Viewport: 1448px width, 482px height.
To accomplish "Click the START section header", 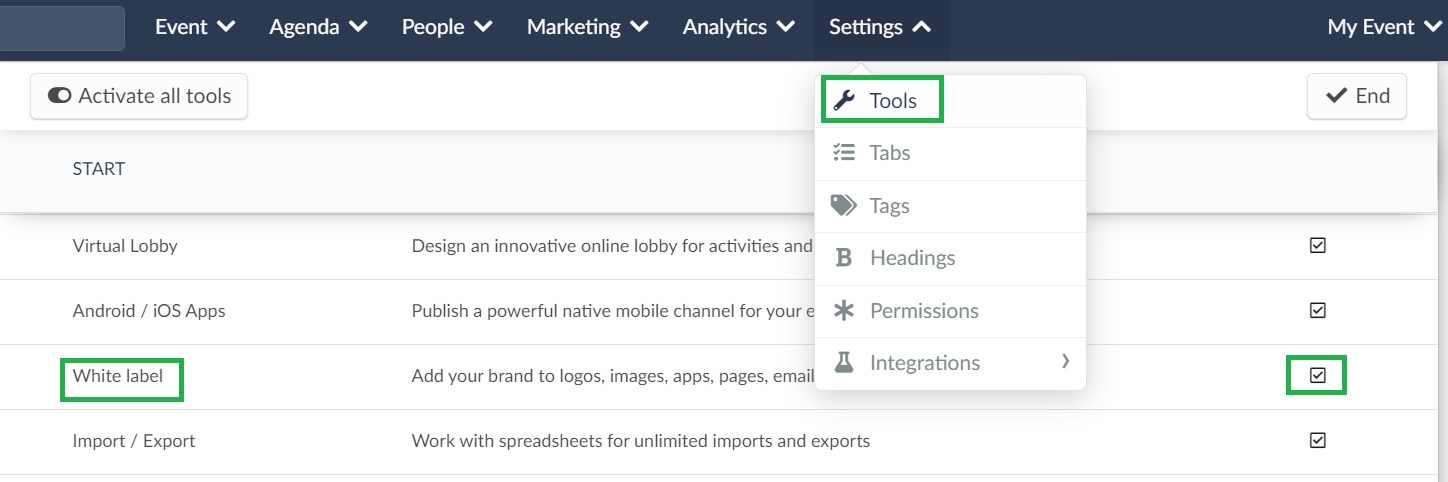I will click(99, 169).
